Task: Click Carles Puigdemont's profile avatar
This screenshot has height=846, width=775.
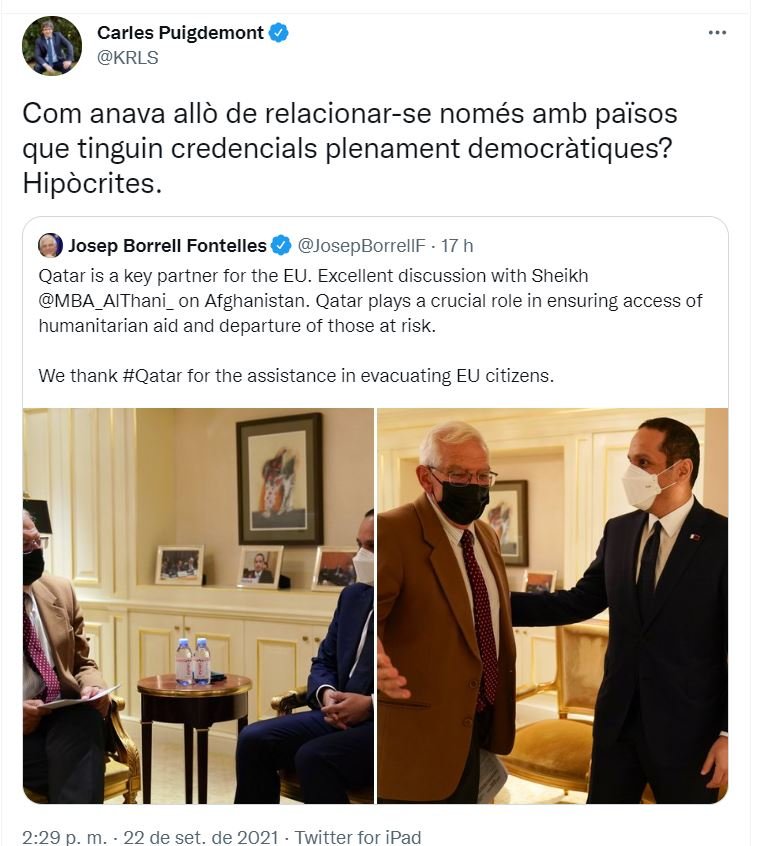Action: coord(52,45)
